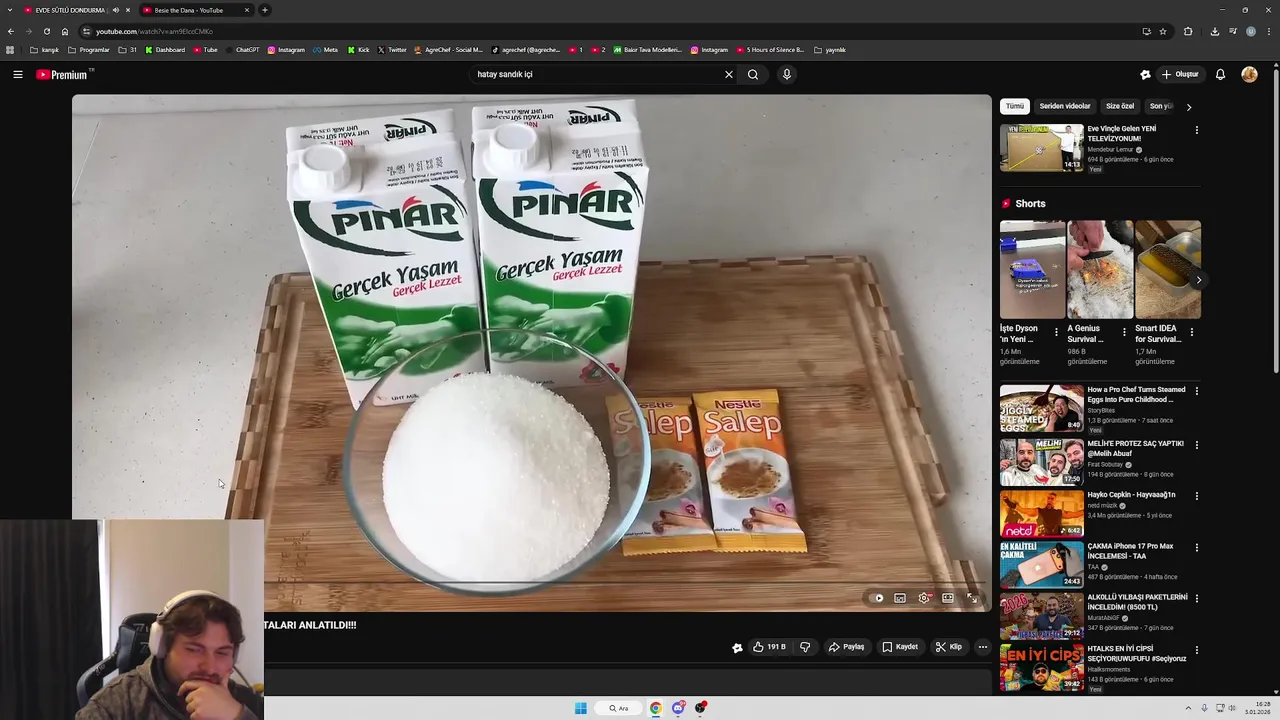Open more actions three-dot menu under video

click(x=982, y=647)
